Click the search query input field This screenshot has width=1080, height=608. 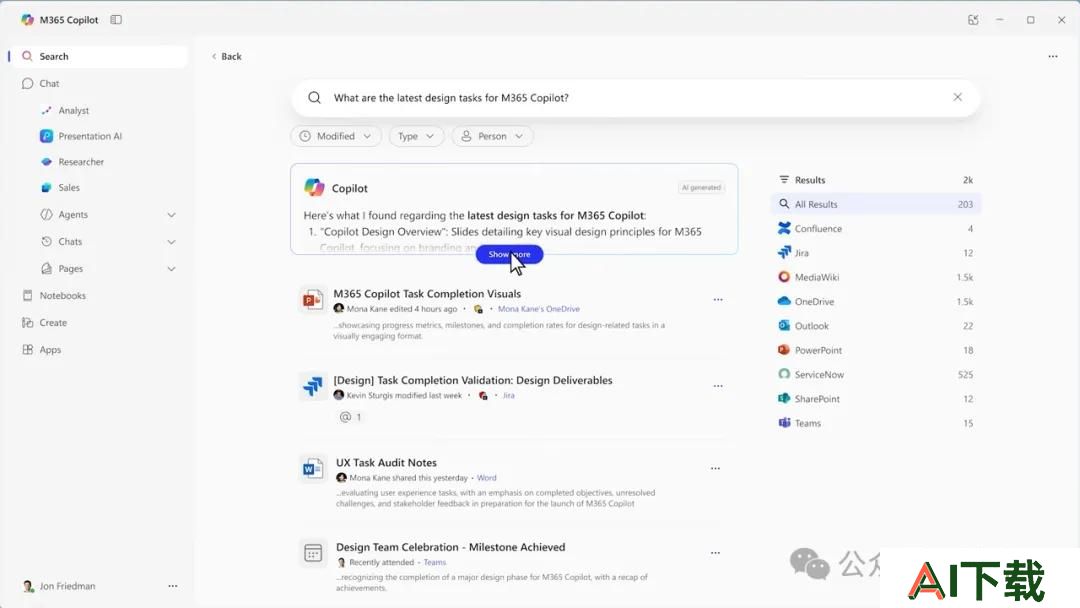tap(634, 98)
